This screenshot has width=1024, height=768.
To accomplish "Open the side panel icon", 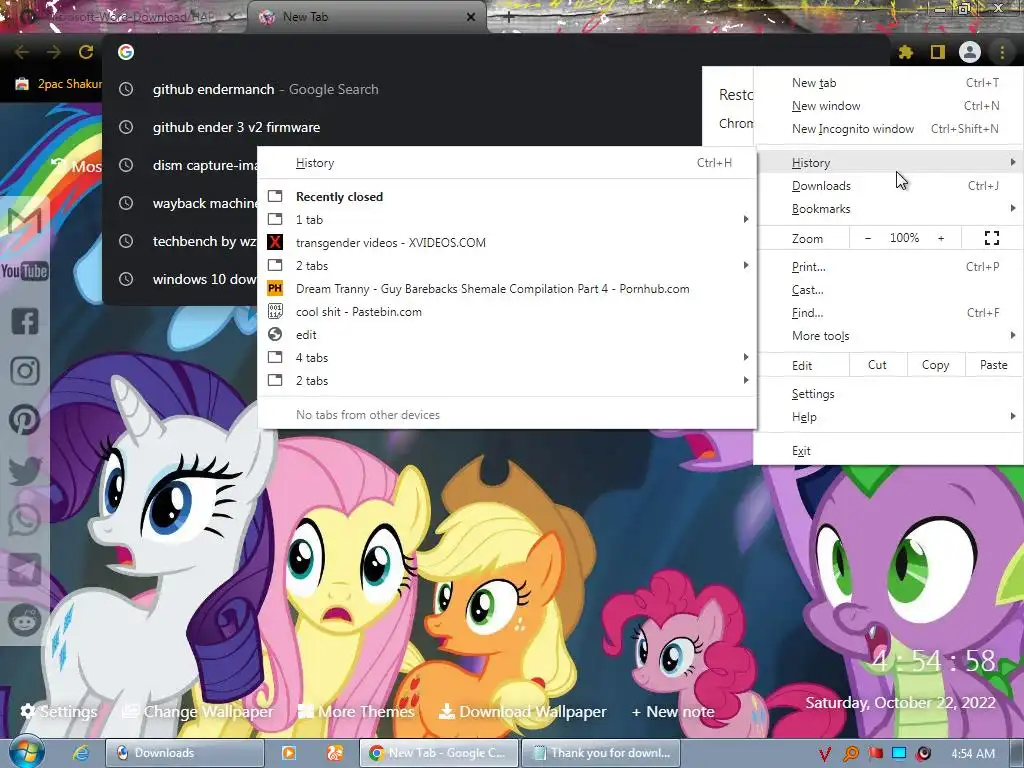I will [938, 52].
